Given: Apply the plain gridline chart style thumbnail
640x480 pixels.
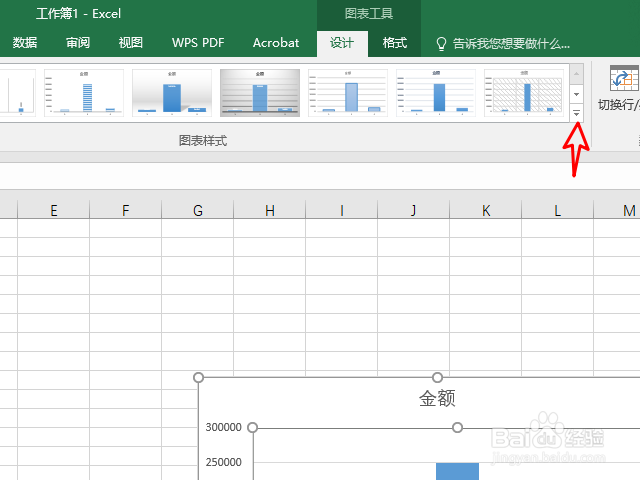Looking at the screenshot, I should (x=436, y=93).
